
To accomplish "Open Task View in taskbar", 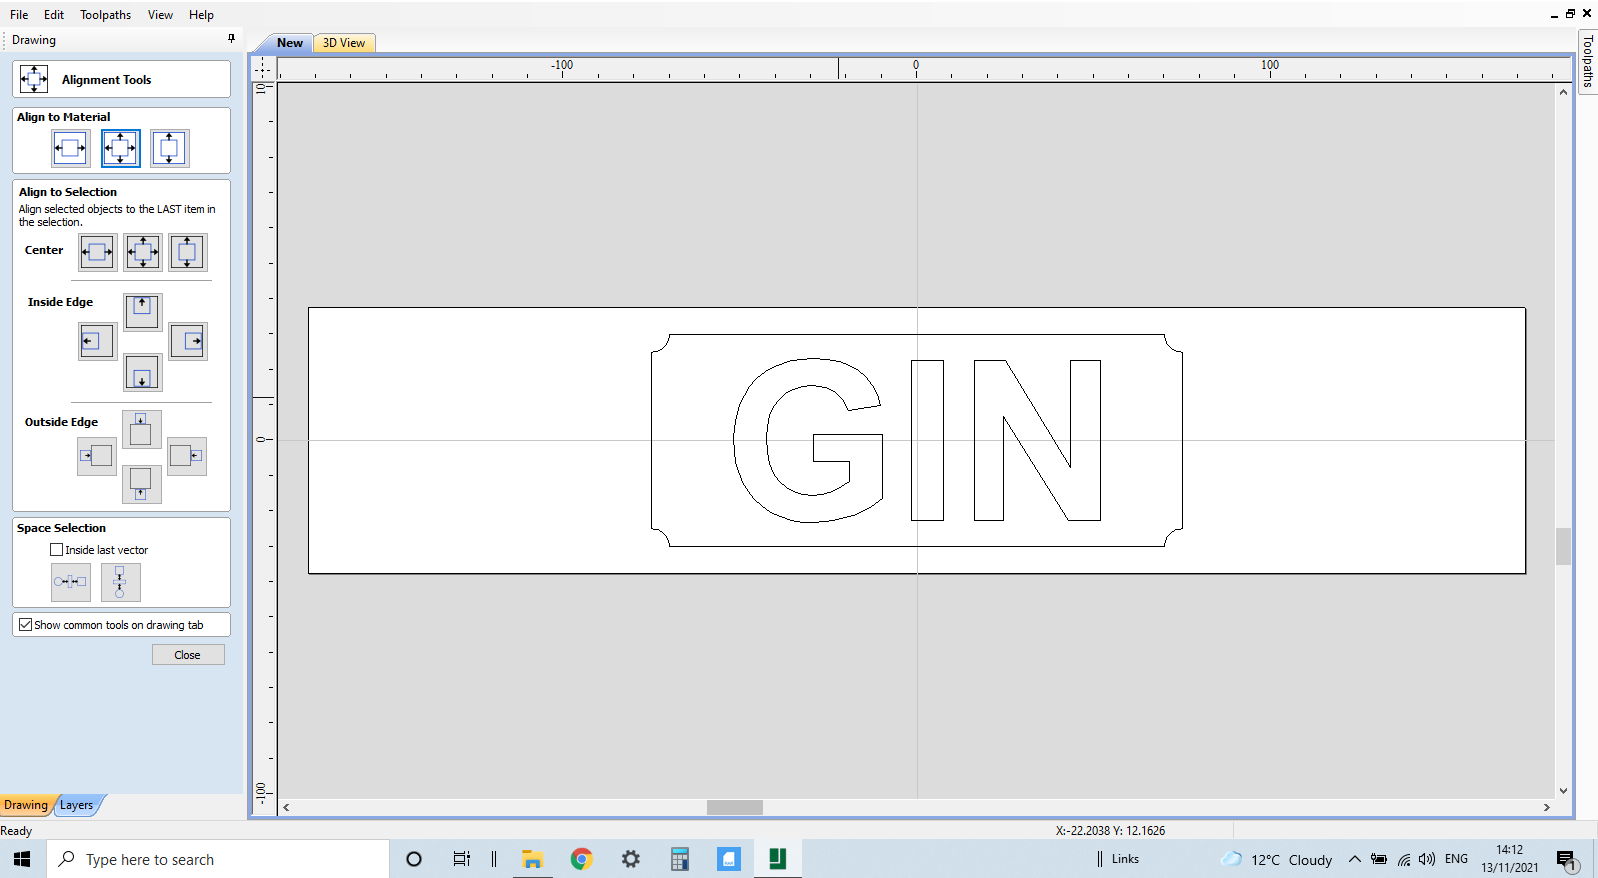I will 461,859.
